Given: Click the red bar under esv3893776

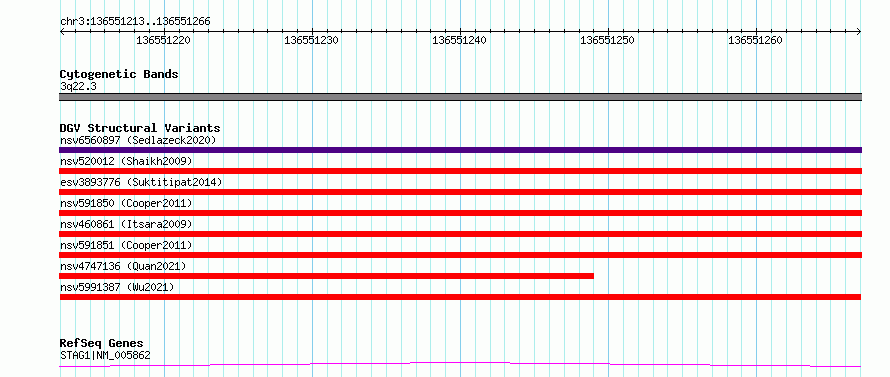Looking at the screenshot, I should tap(460, 192).
